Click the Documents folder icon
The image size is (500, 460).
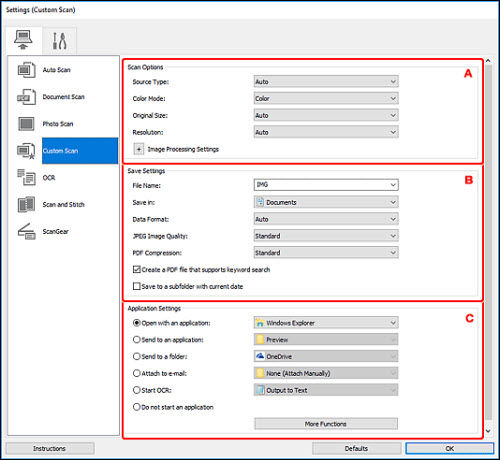point(260,202)
